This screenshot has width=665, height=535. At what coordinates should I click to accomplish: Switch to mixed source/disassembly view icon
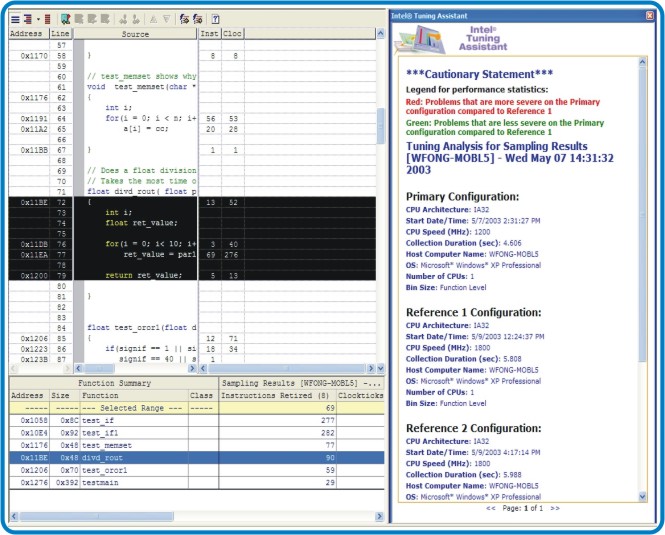tap(28, 19)
